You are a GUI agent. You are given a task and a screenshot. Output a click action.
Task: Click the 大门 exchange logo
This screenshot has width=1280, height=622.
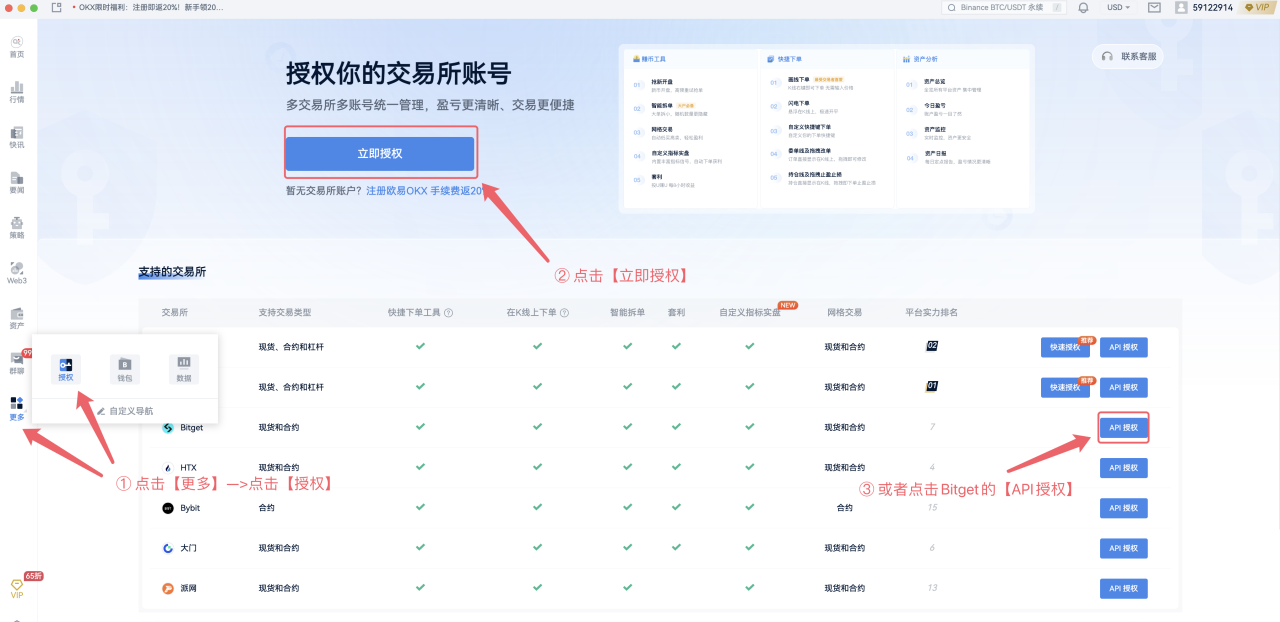[168, 548]
